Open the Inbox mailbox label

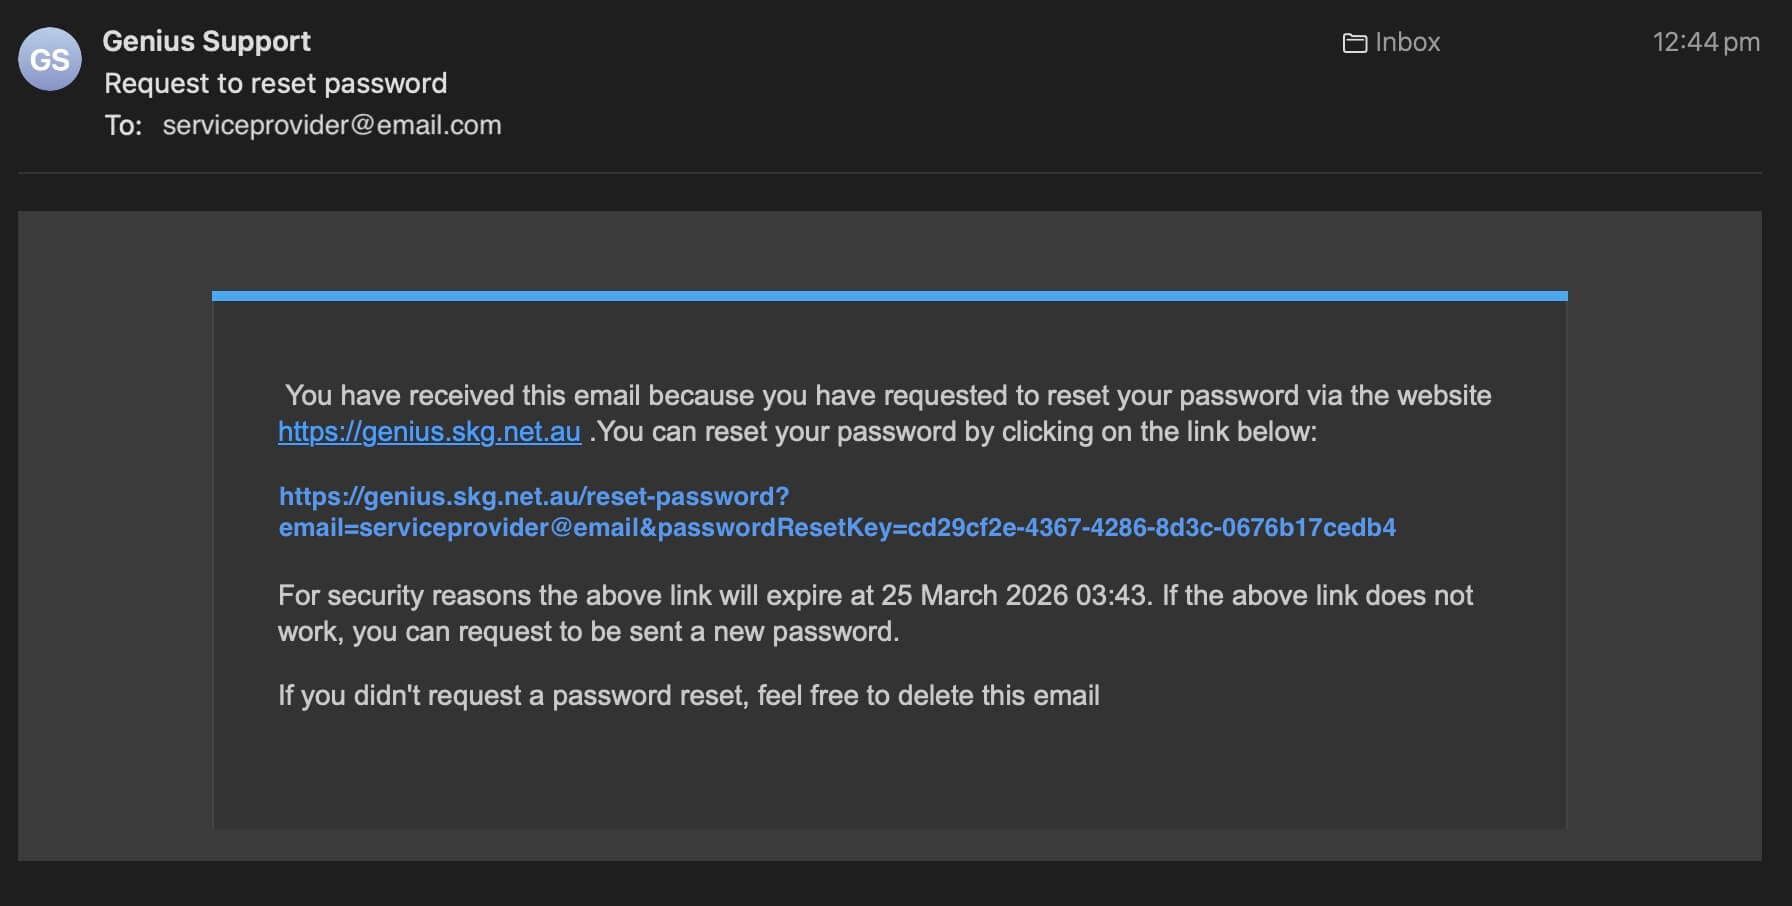tap(1407, 43)
